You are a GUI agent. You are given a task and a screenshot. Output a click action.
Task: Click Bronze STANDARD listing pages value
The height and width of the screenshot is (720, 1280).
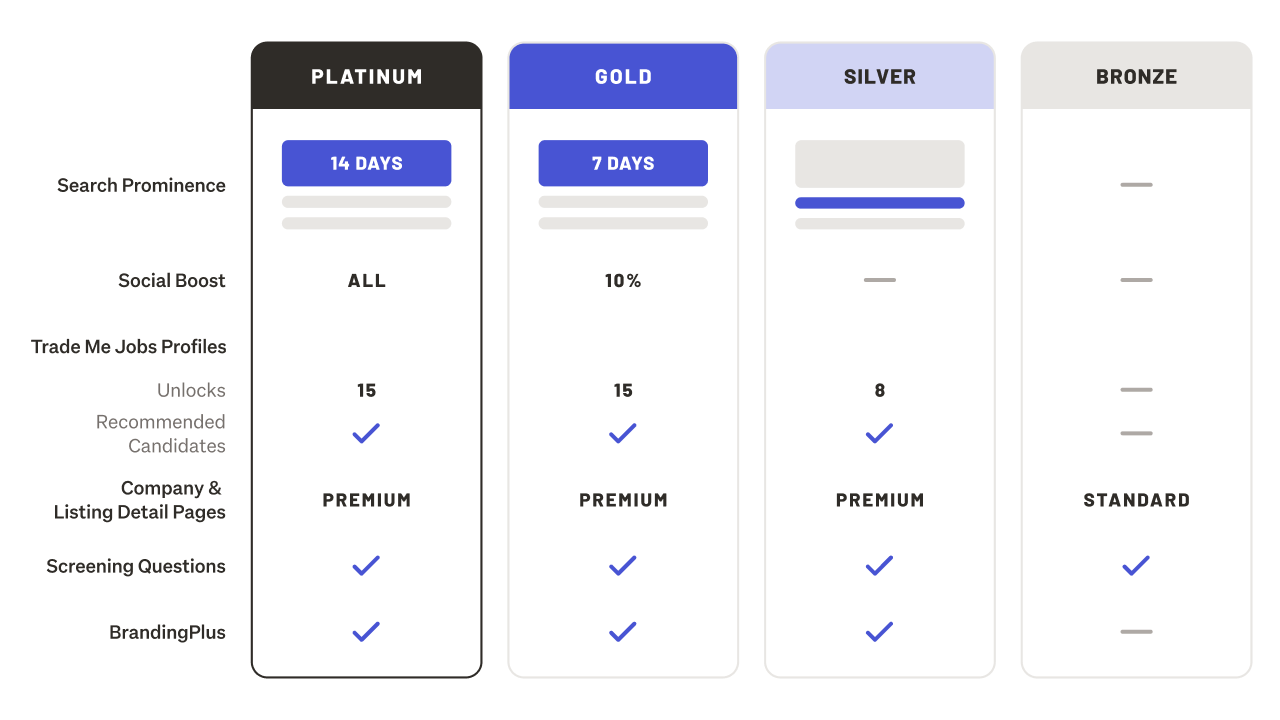[x=1136, y=500]
